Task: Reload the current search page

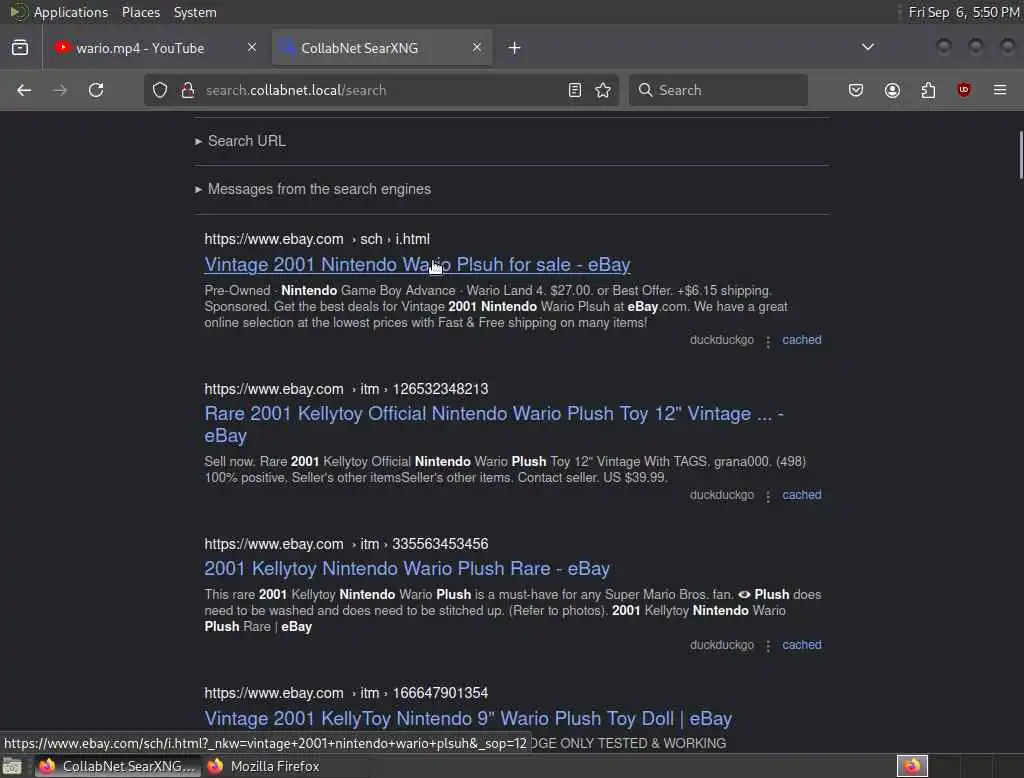Action: (96, 90)
